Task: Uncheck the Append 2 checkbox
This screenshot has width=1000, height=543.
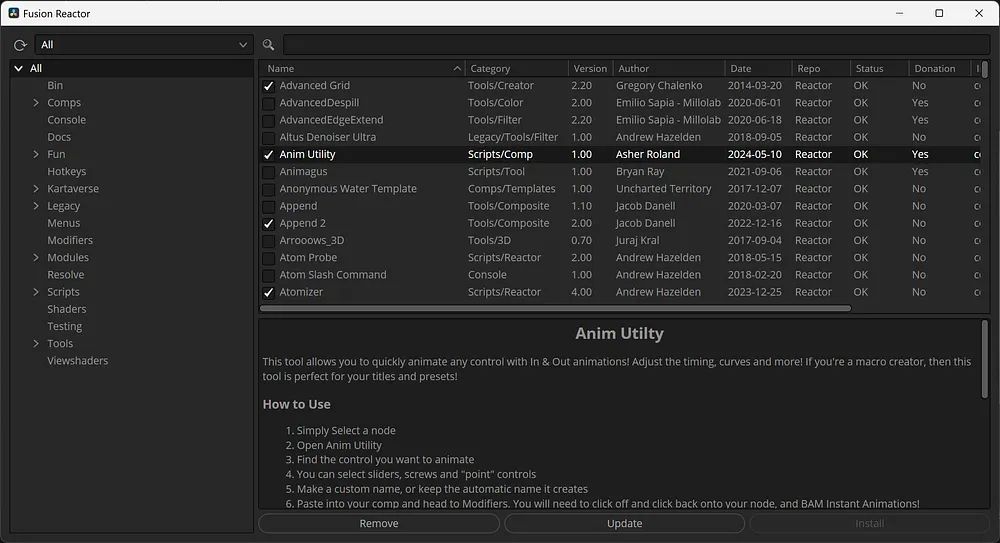Action: pos(268,223)
